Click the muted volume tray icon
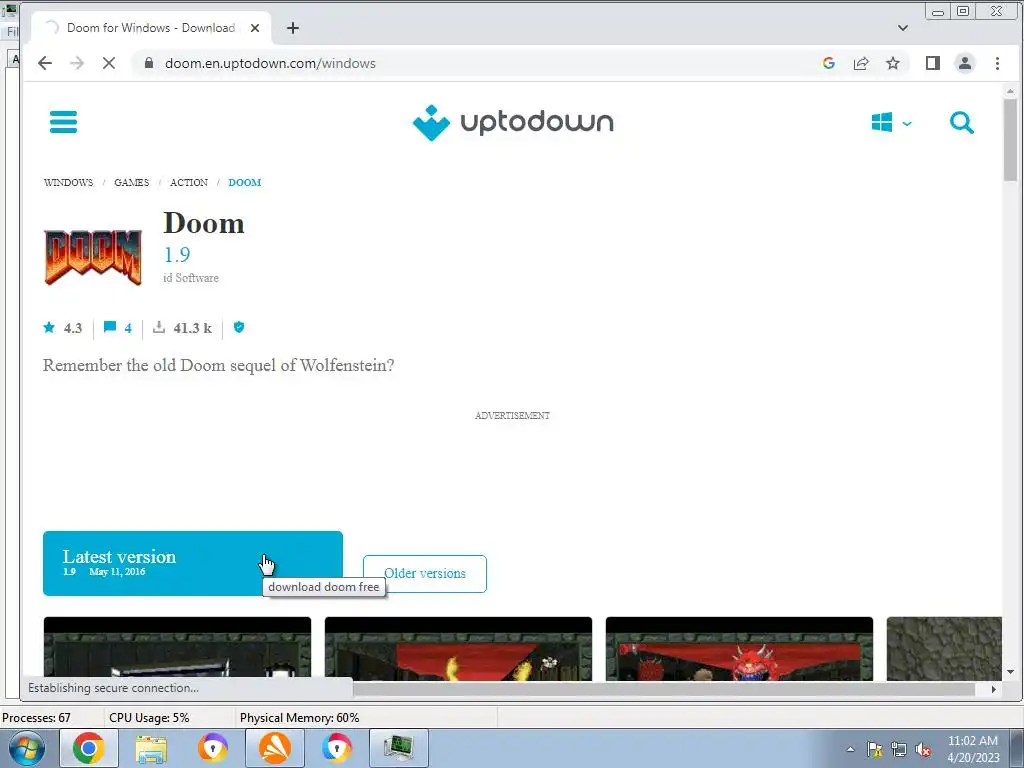The height and width of the screenshot is (768, 1024). pyautogui.click(x=923, y=749)
